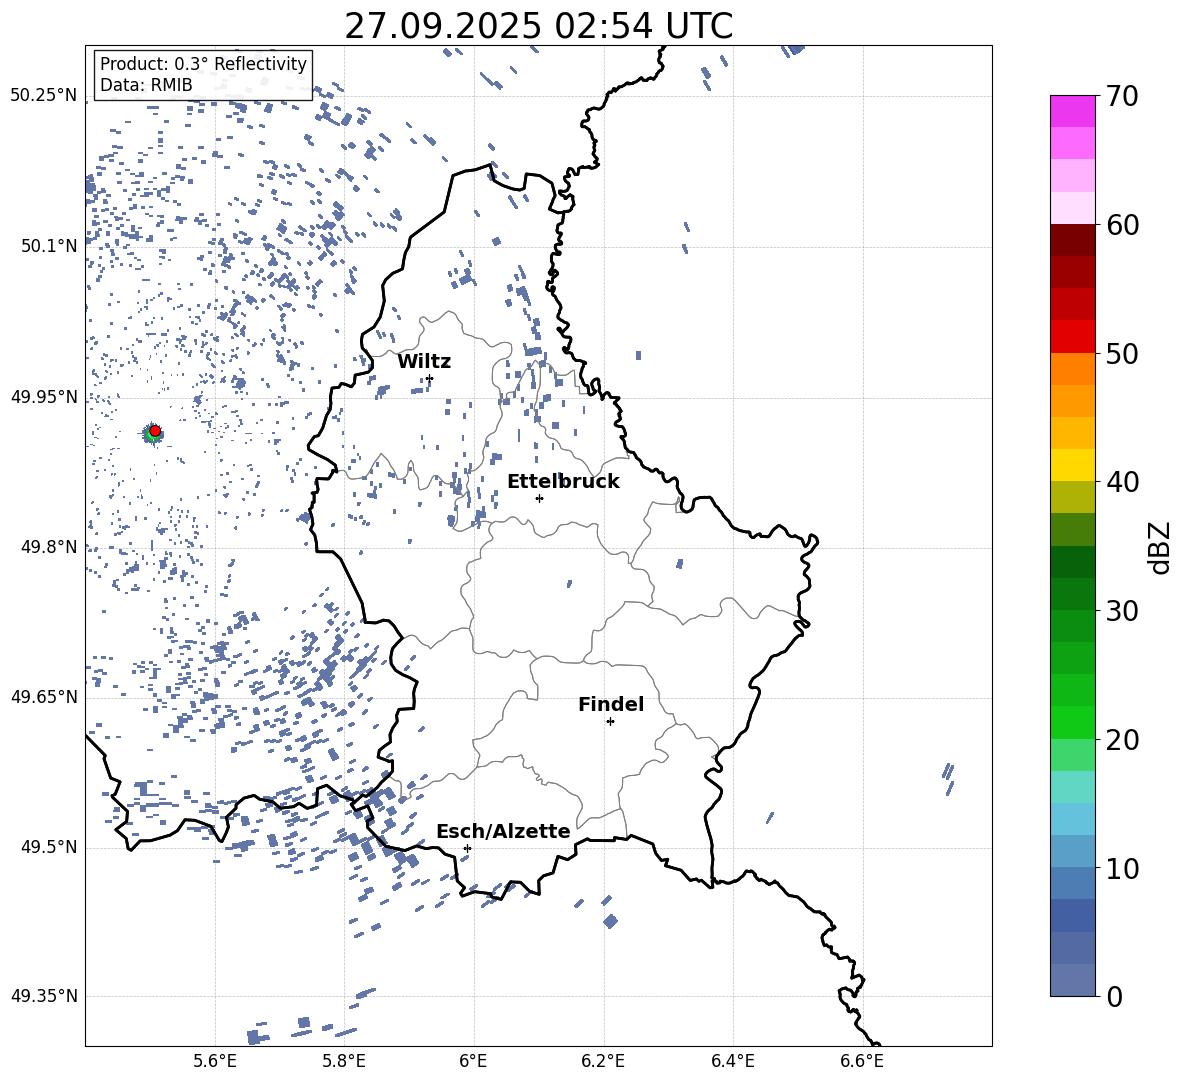This screenshot has width=1184, height=1081.
Task: Click the 6.4°E longitude label
Action: click(x=732, y=1061)
